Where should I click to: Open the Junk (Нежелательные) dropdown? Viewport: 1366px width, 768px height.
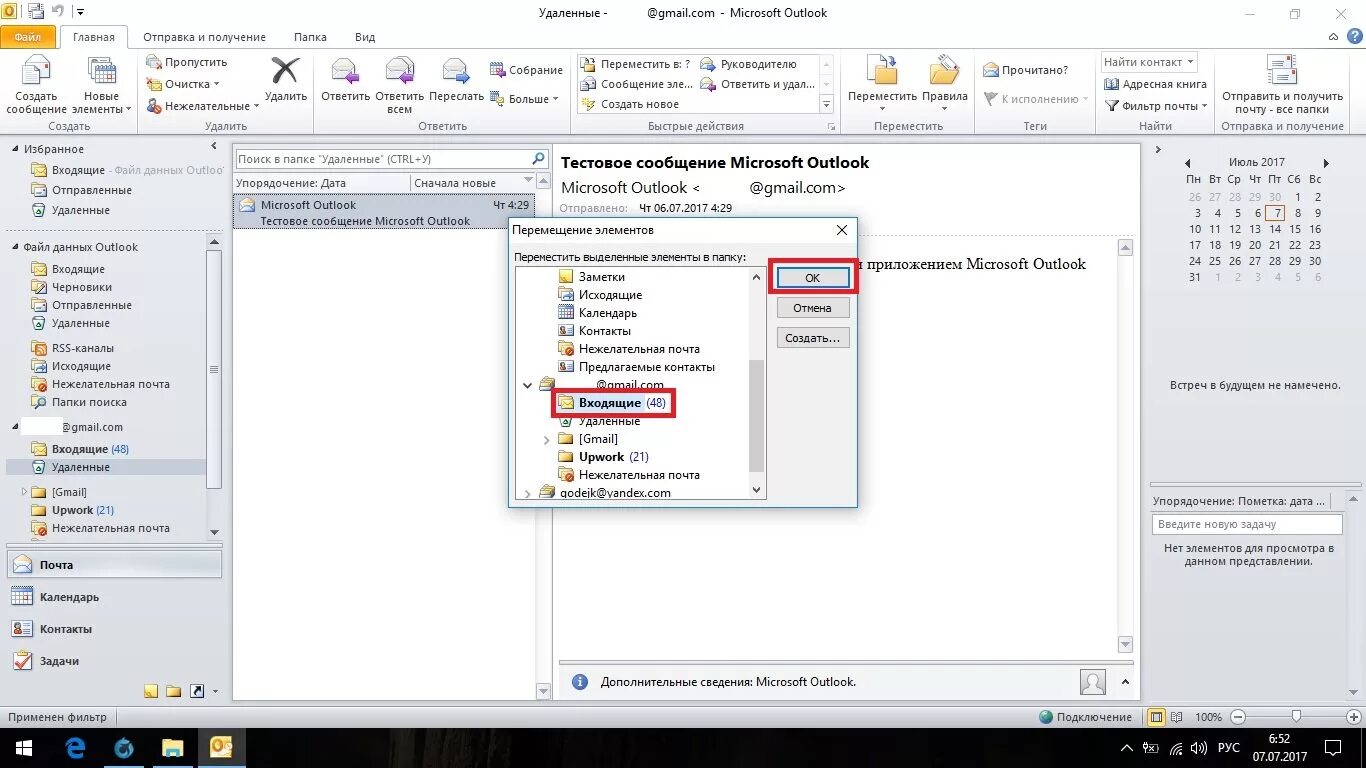pyautogui.click(x=203, y=106)
